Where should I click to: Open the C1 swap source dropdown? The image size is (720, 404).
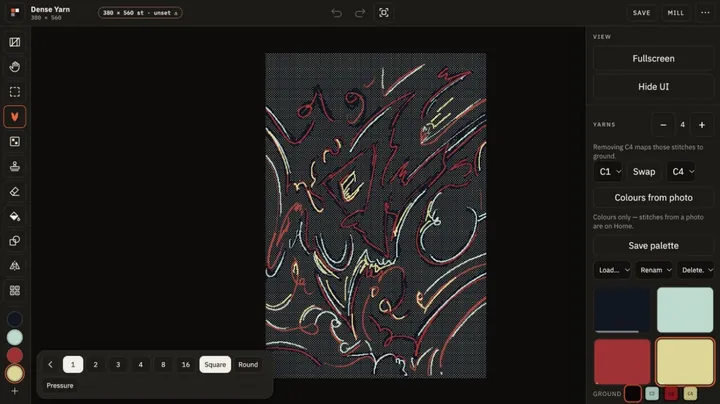click(609, 172)
